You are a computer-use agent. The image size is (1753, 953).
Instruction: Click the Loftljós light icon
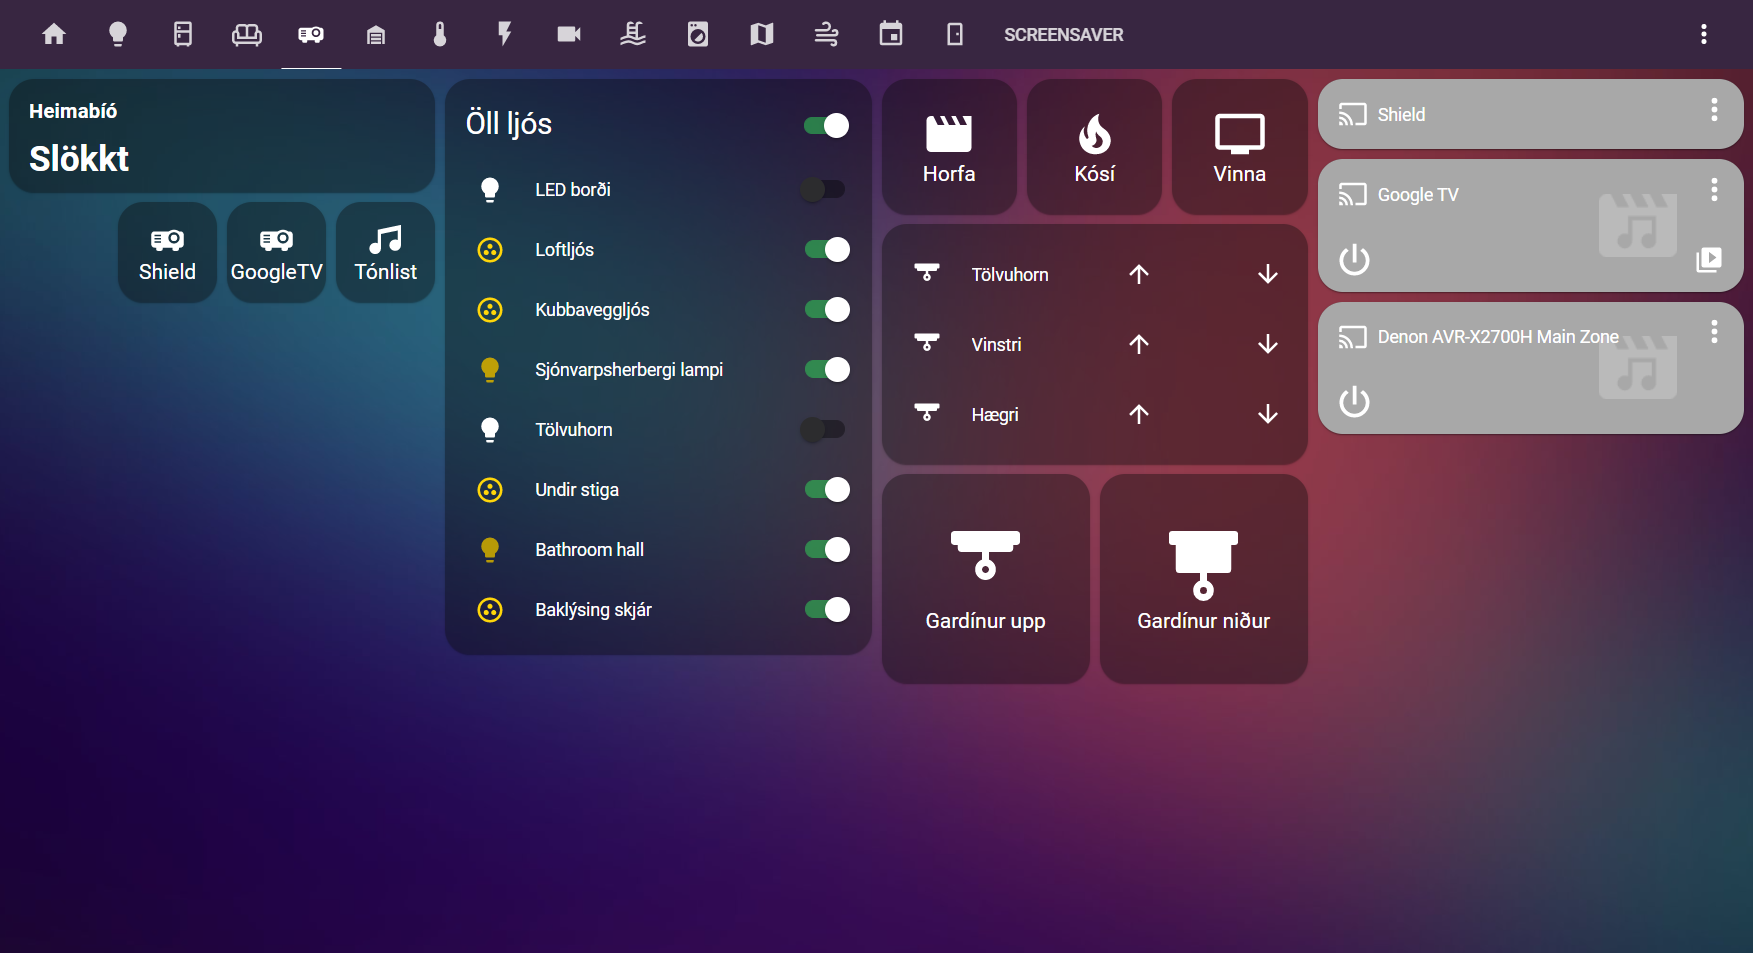pos(490,250)
